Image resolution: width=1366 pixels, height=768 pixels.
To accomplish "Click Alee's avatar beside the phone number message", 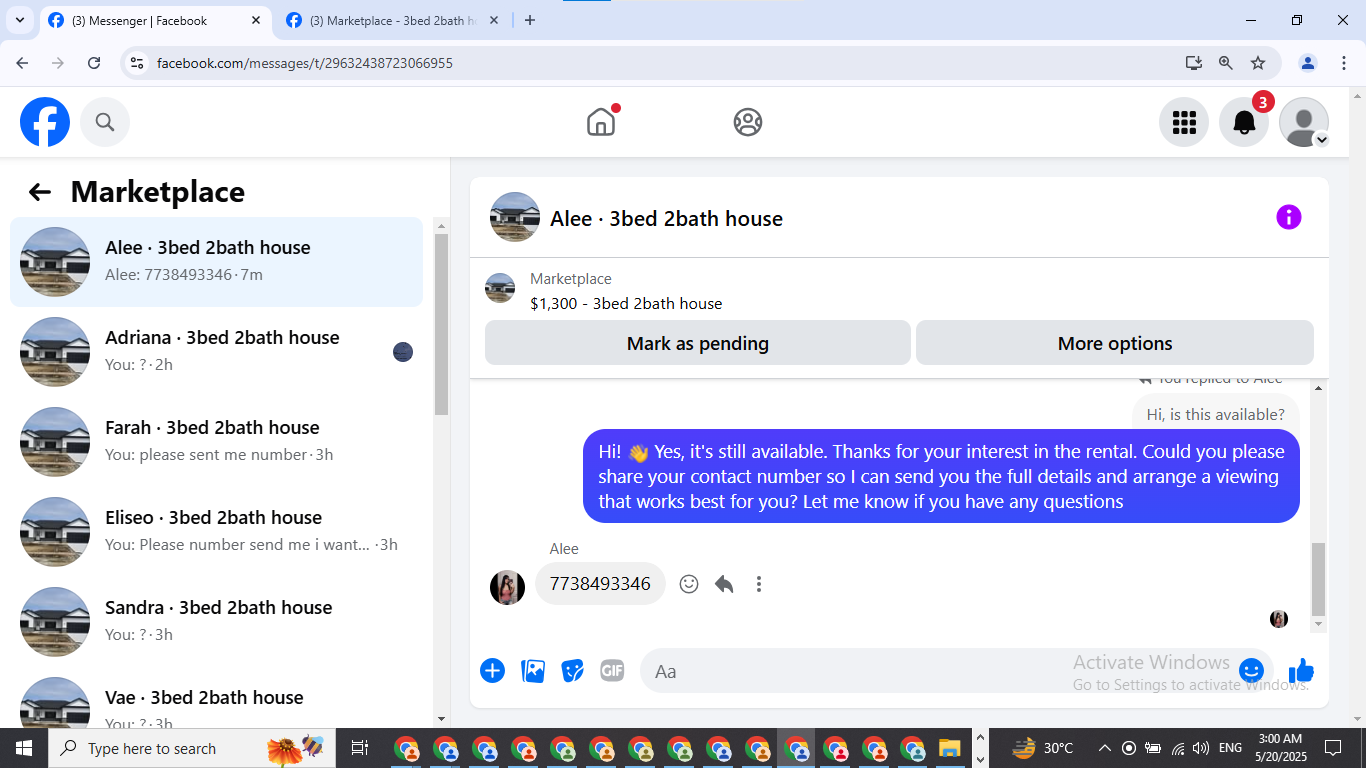I will [x=507, y=587].
